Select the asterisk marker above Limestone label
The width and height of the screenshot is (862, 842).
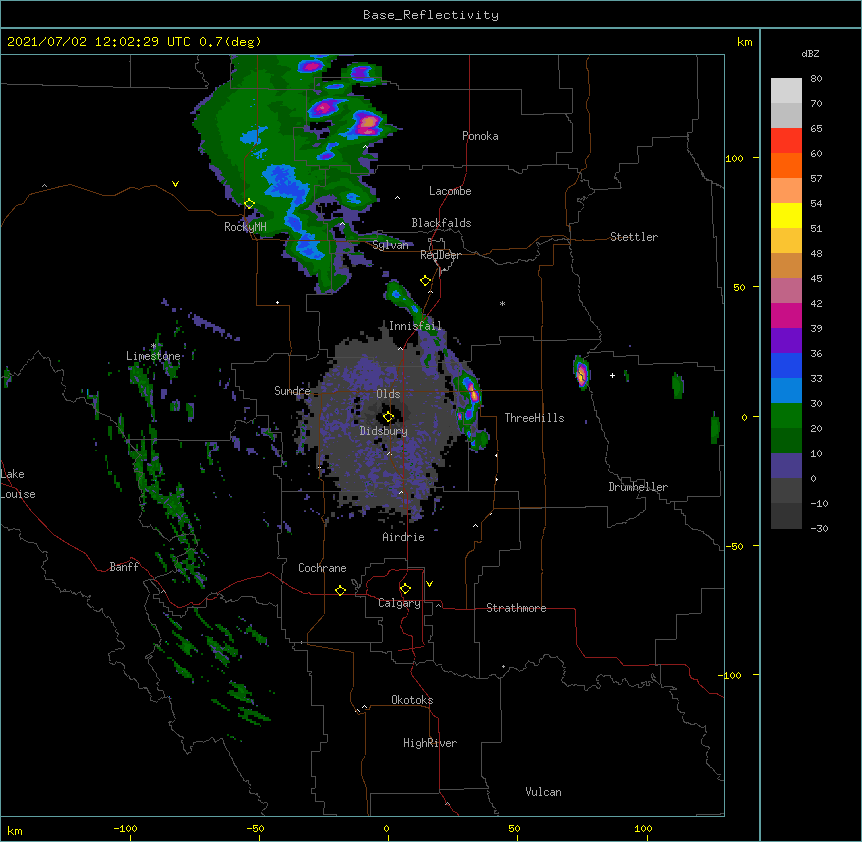click(153, 346)
